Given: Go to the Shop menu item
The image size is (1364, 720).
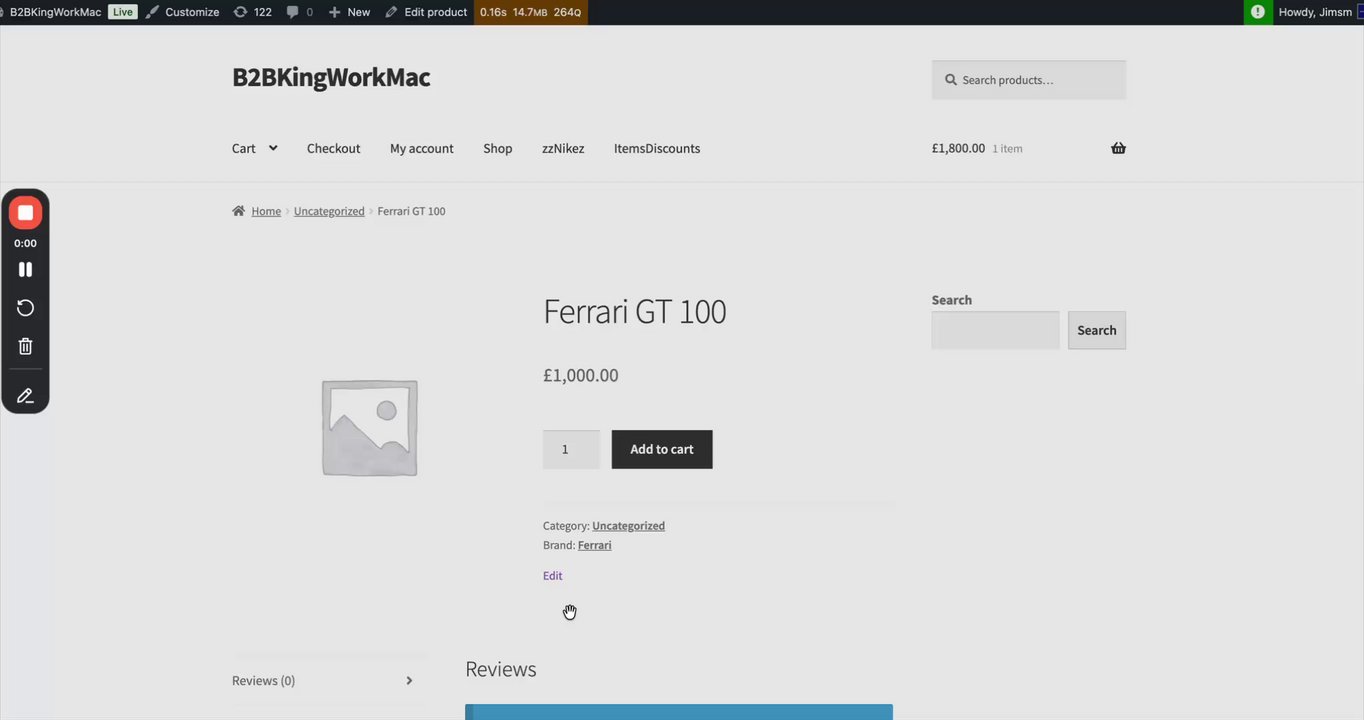Looking at the screenshot, I should coord(497,148).
